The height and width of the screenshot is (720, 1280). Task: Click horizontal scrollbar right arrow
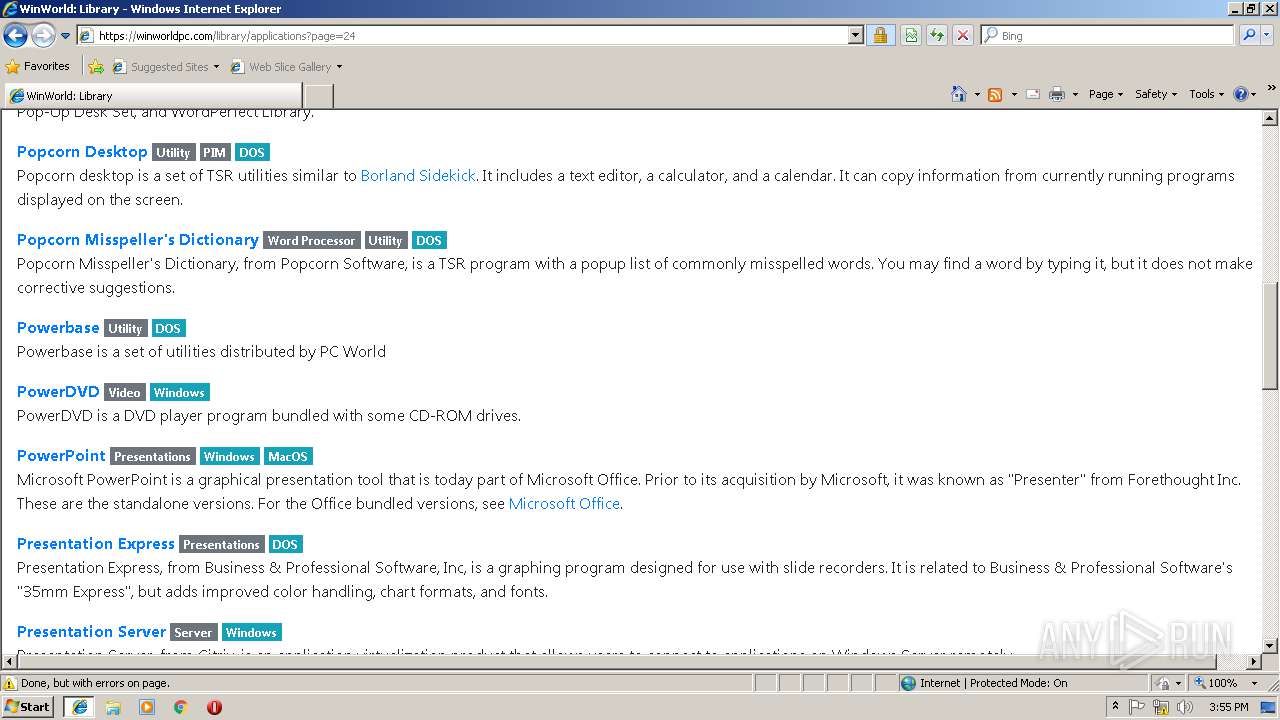tap(1254, 662)
